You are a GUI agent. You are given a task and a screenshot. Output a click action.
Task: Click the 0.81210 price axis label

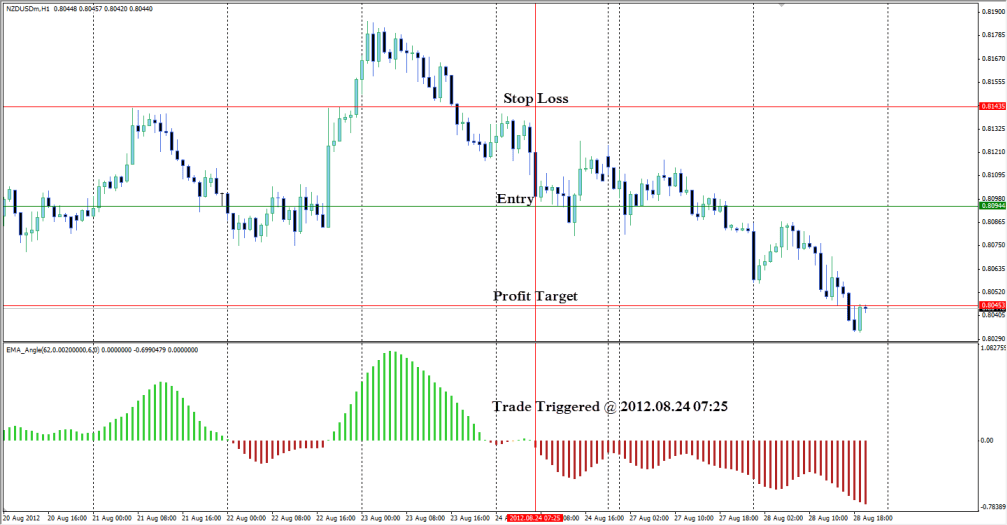(x=994, y=152)
